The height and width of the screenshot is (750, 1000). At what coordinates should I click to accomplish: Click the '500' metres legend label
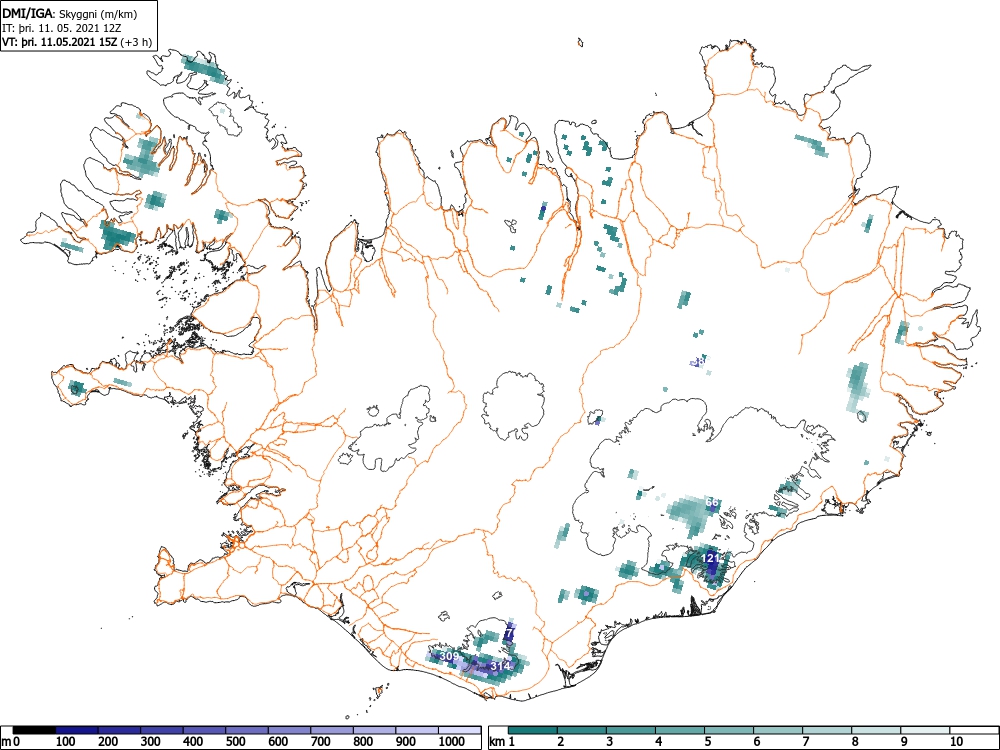235,742
